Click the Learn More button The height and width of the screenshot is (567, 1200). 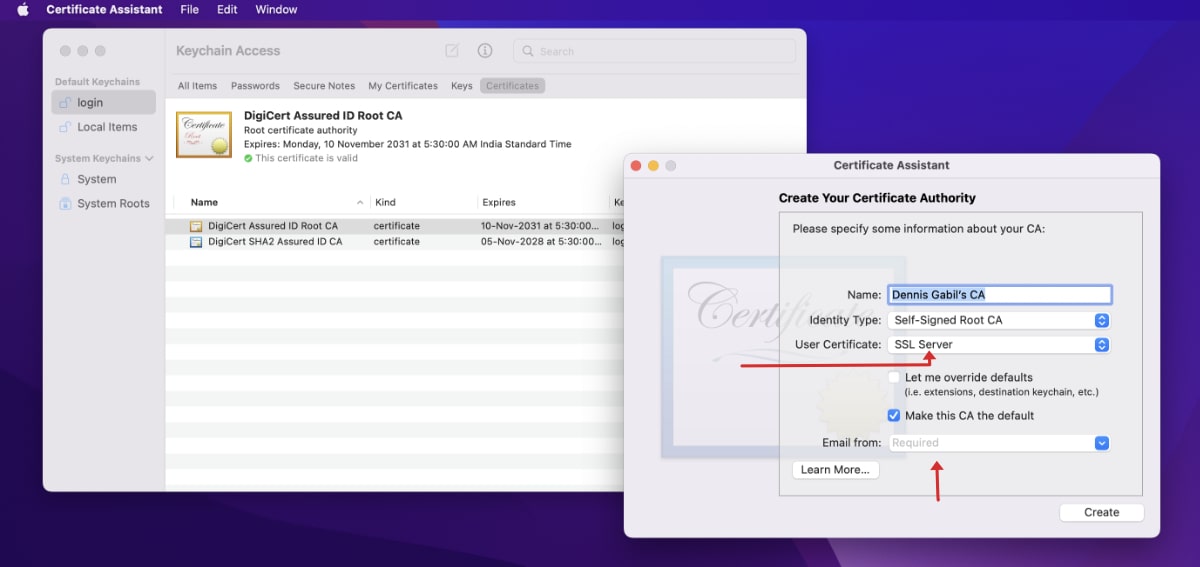point(835,470)
